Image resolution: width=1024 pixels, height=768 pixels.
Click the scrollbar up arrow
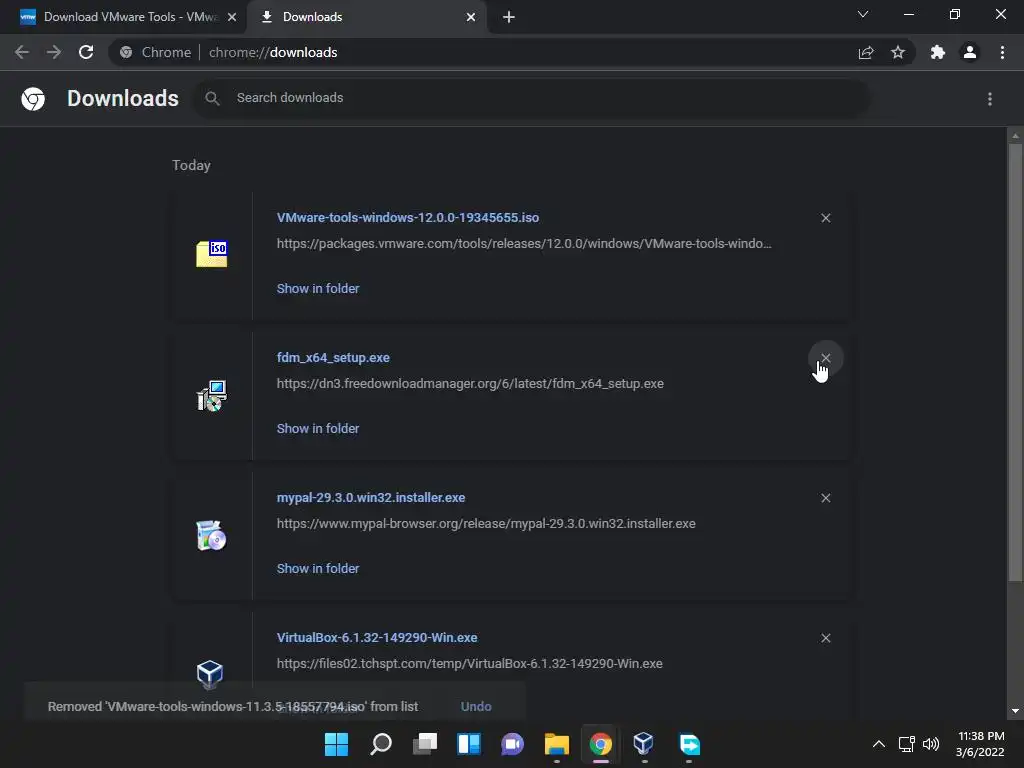pyautogui.click(x=1015, y=136)
